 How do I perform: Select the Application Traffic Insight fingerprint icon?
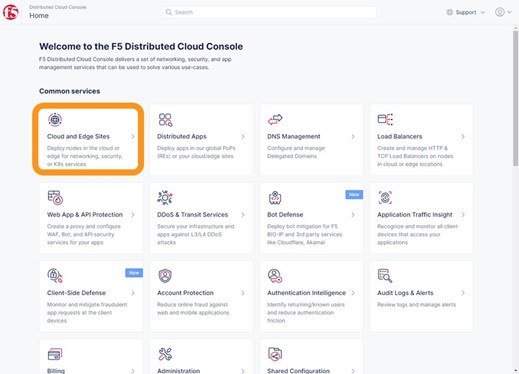click(385, 197)
